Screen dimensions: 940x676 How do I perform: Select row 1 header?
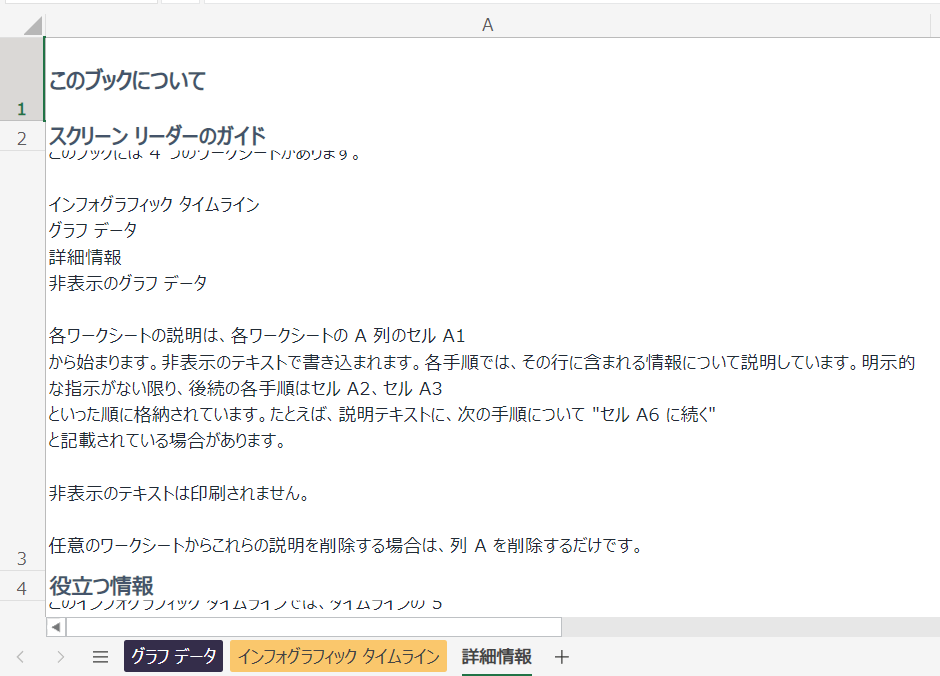pyautogui.click(x=22, y=79)
